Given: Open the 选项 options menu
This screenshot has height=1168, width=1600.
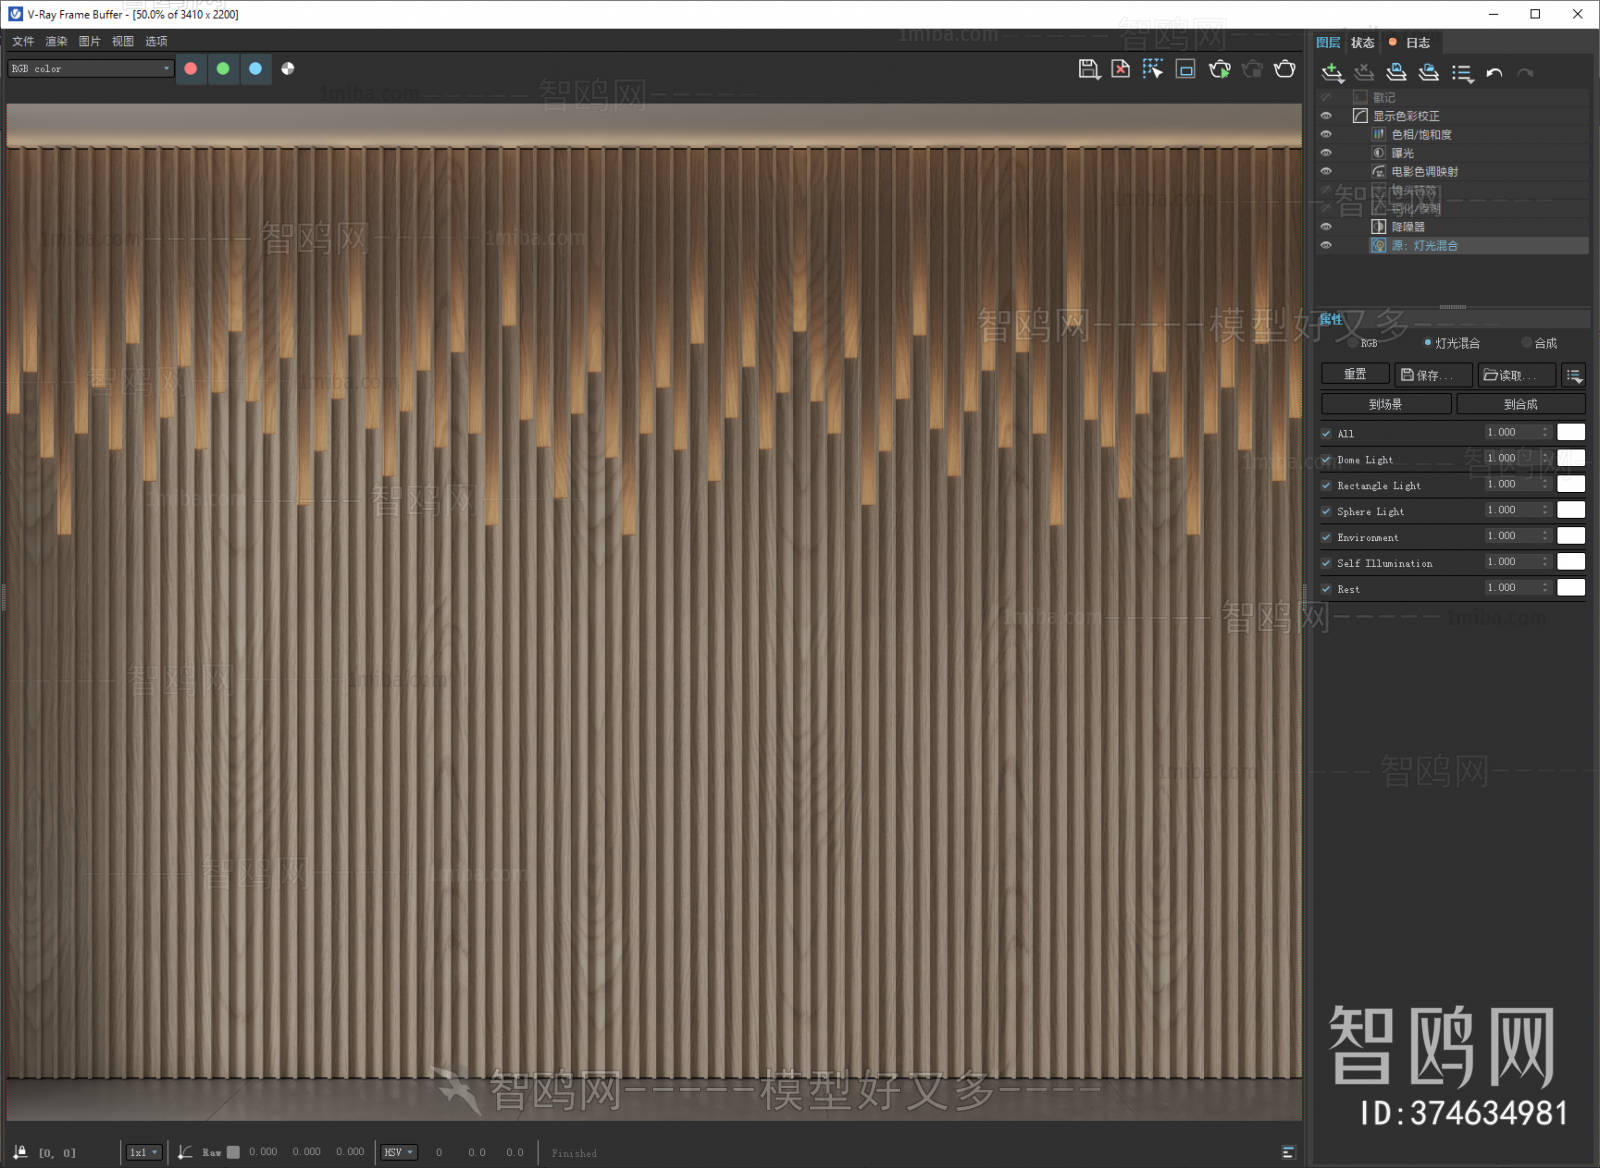Looking at the screenshot, I should point(156,41).
